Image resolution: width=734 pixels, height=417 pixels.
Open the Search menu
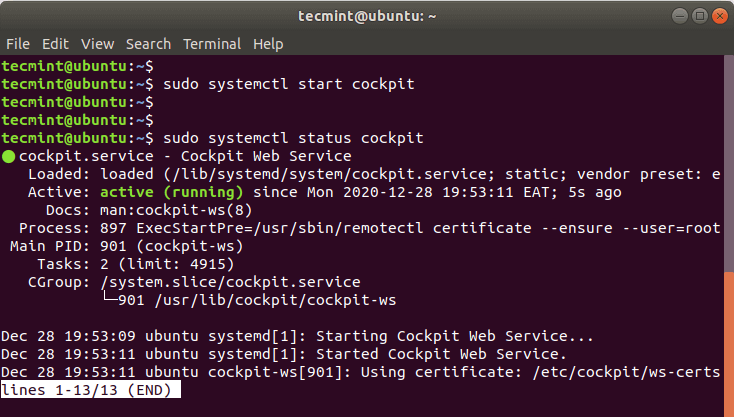(x=148, y=44)
